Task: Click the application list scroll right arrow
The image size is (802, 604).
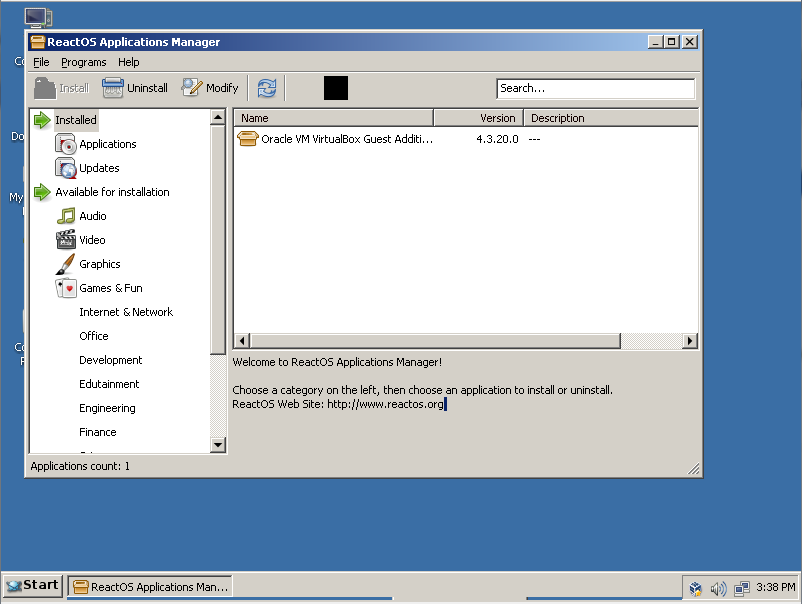Action: 690,341
